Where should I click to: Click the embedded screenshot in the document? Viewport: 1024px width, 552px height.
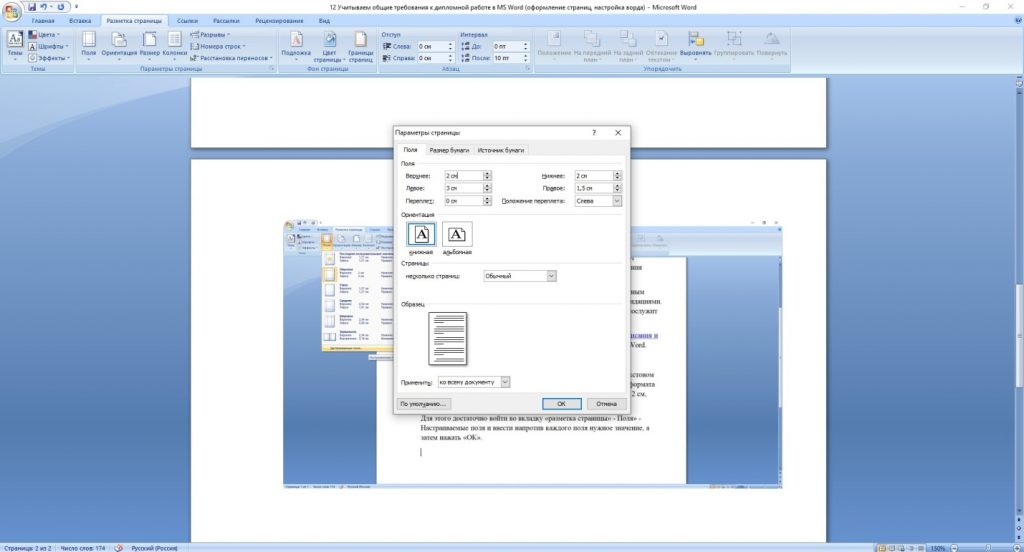point(532,355)
